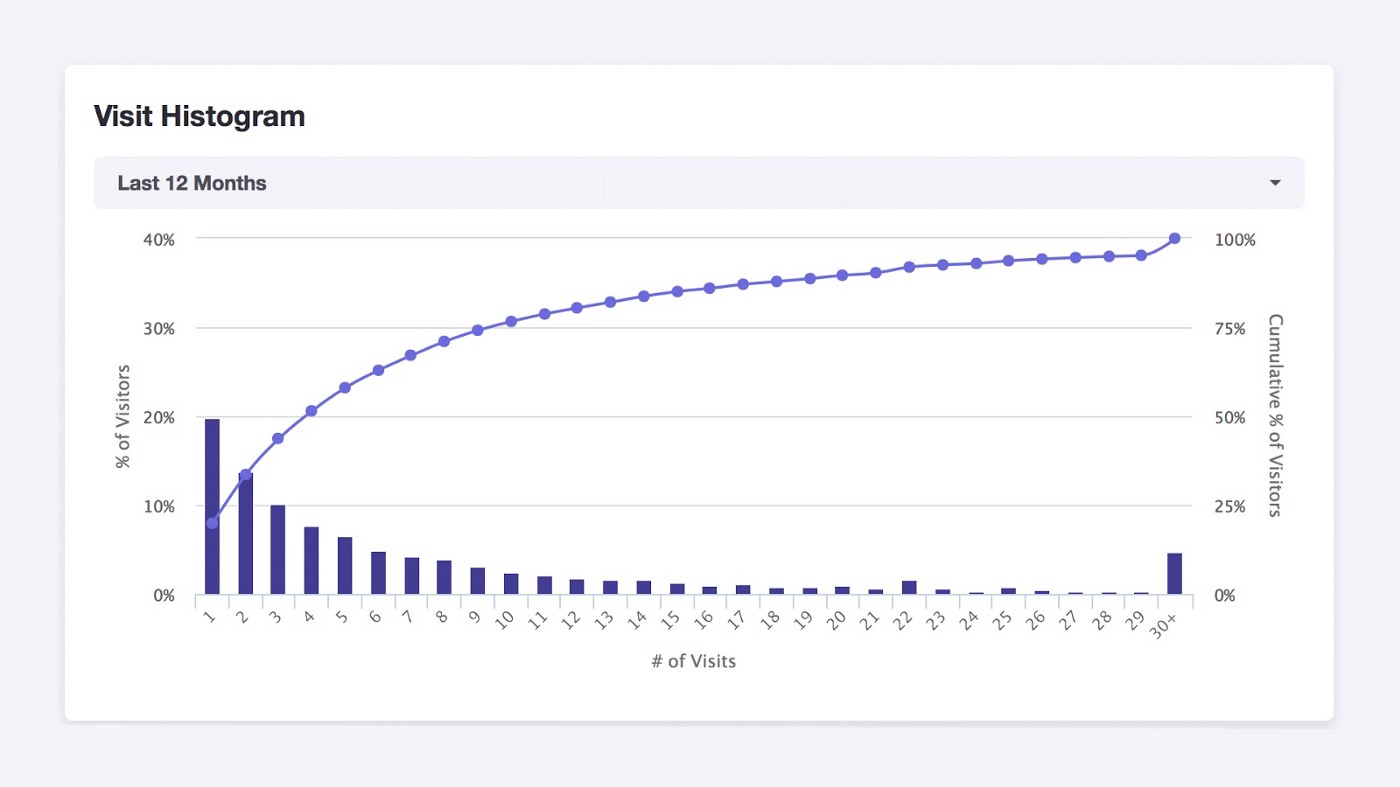Click the '# of Visits' axis label
The height and width of the screenshot is (787, 1400).
(x=692, y=661)
